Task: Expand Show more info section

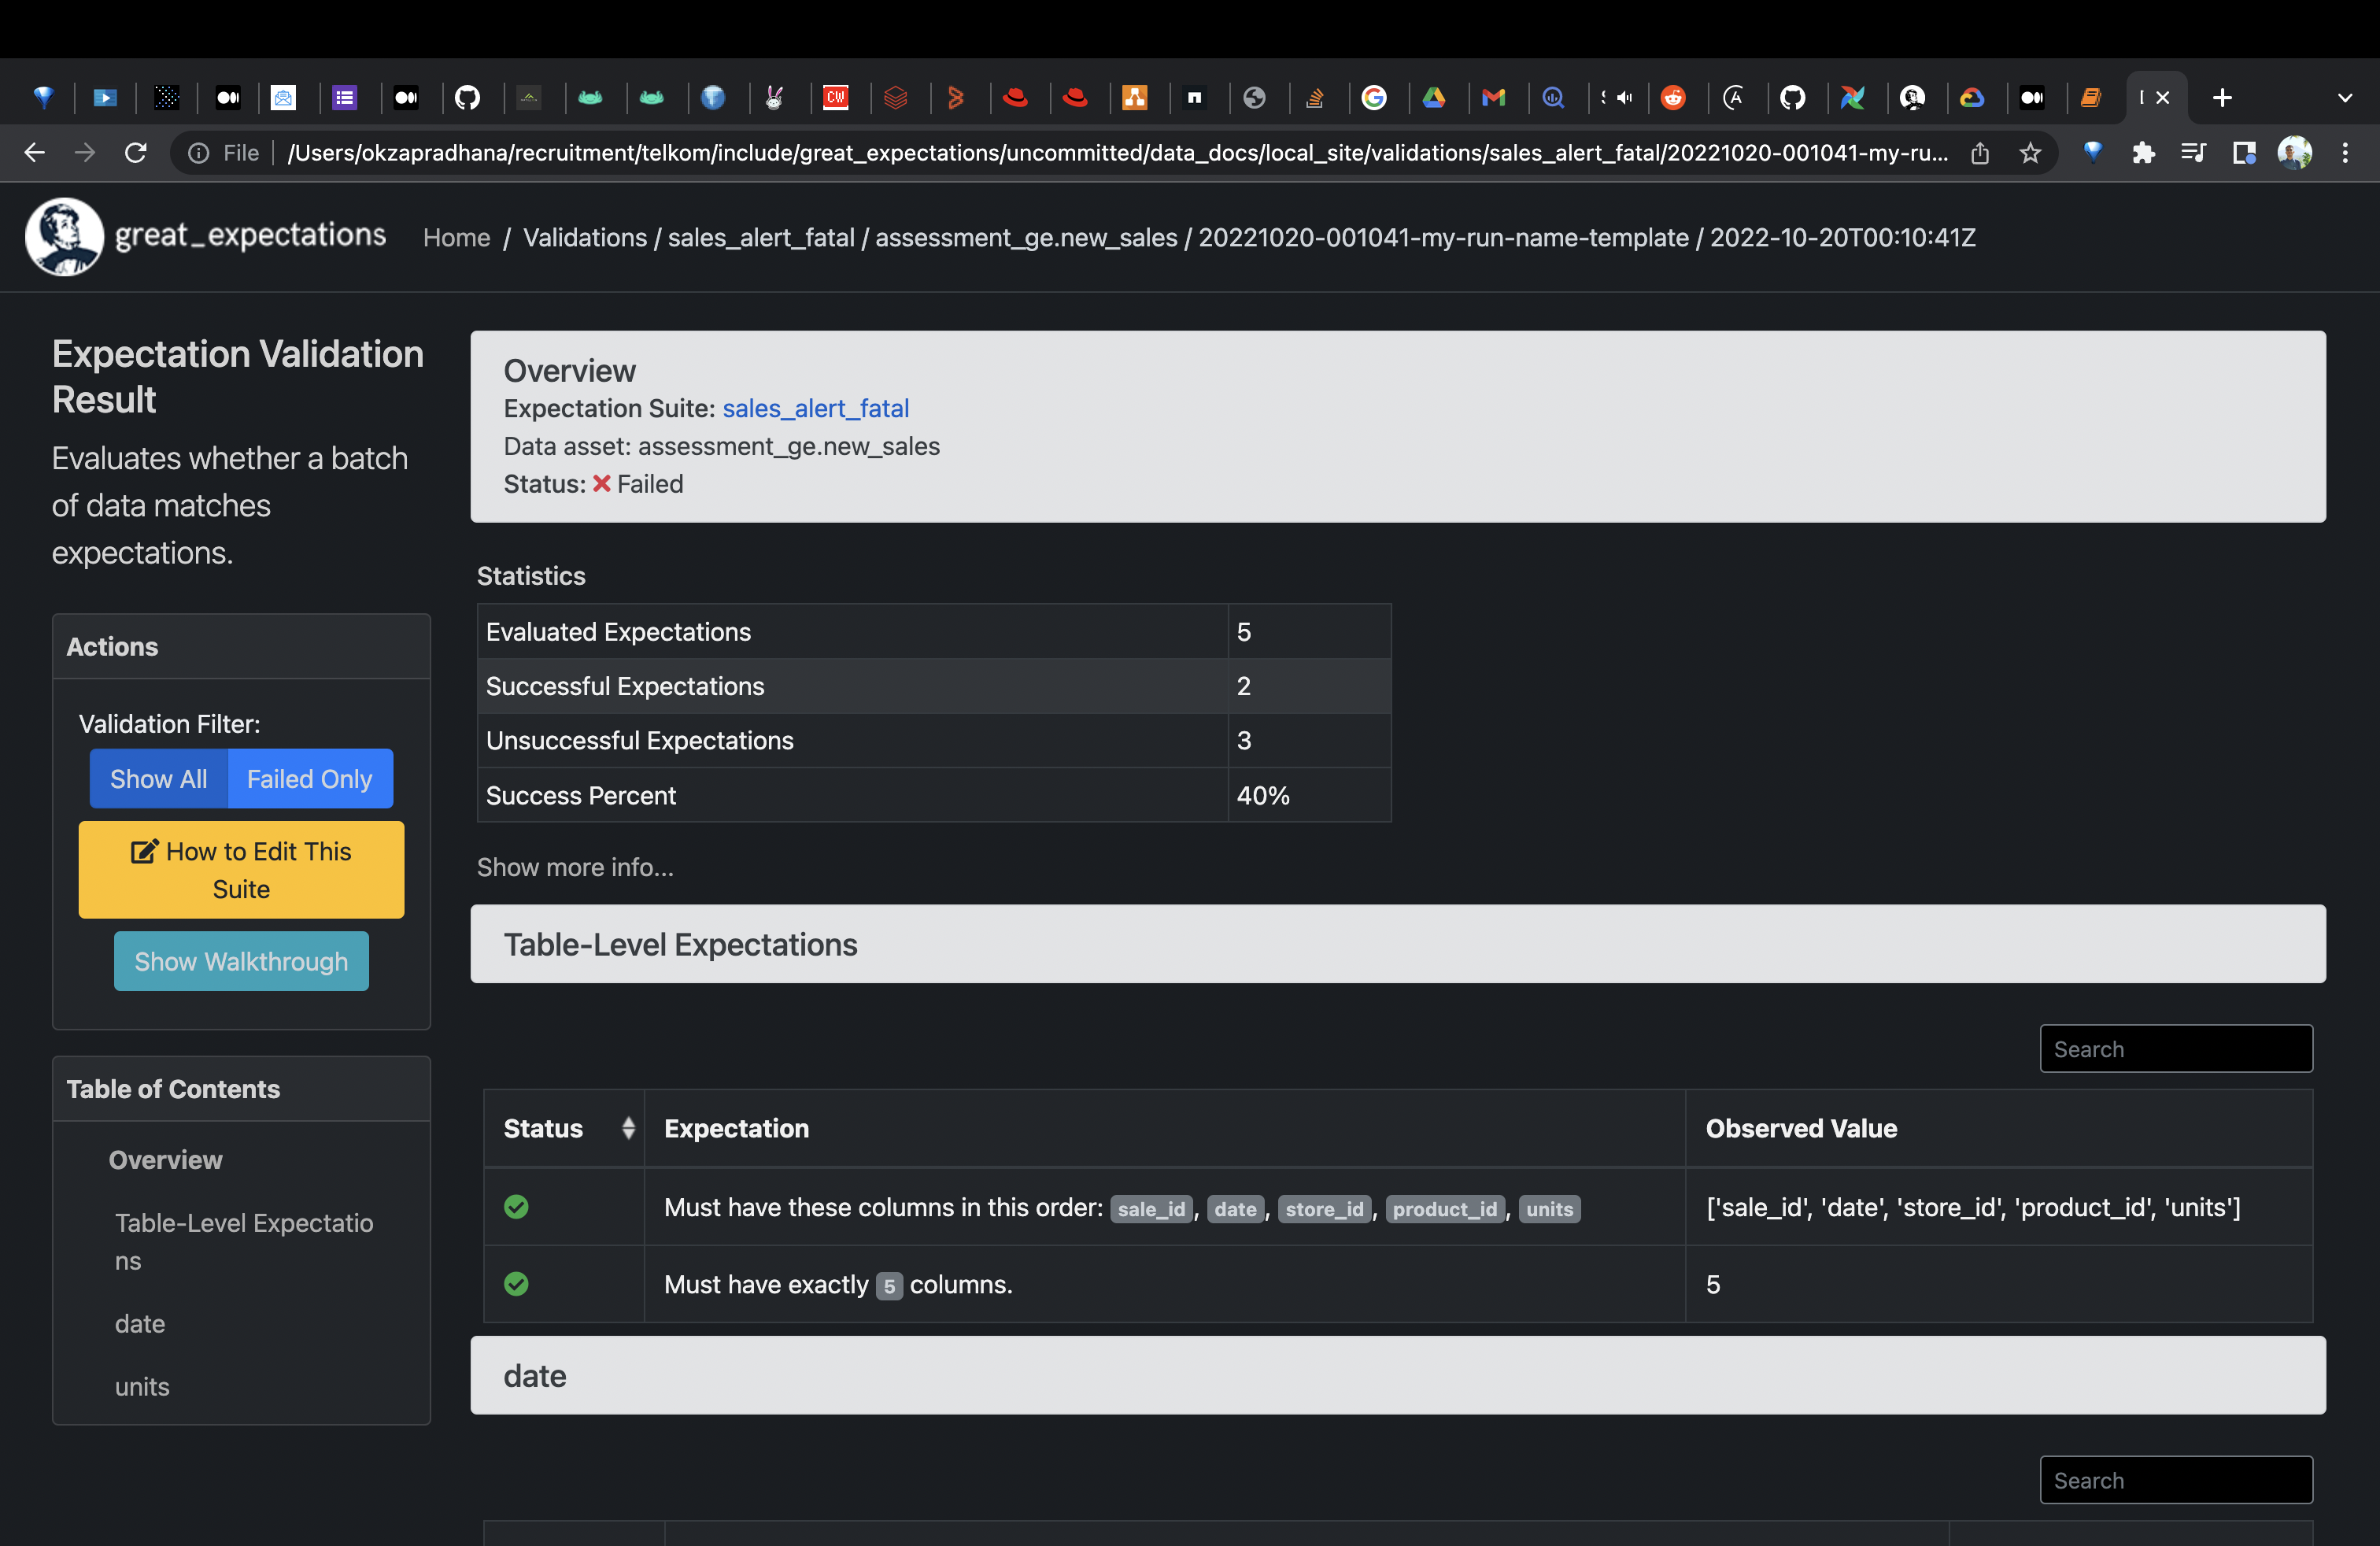Action: coord(575,867)
